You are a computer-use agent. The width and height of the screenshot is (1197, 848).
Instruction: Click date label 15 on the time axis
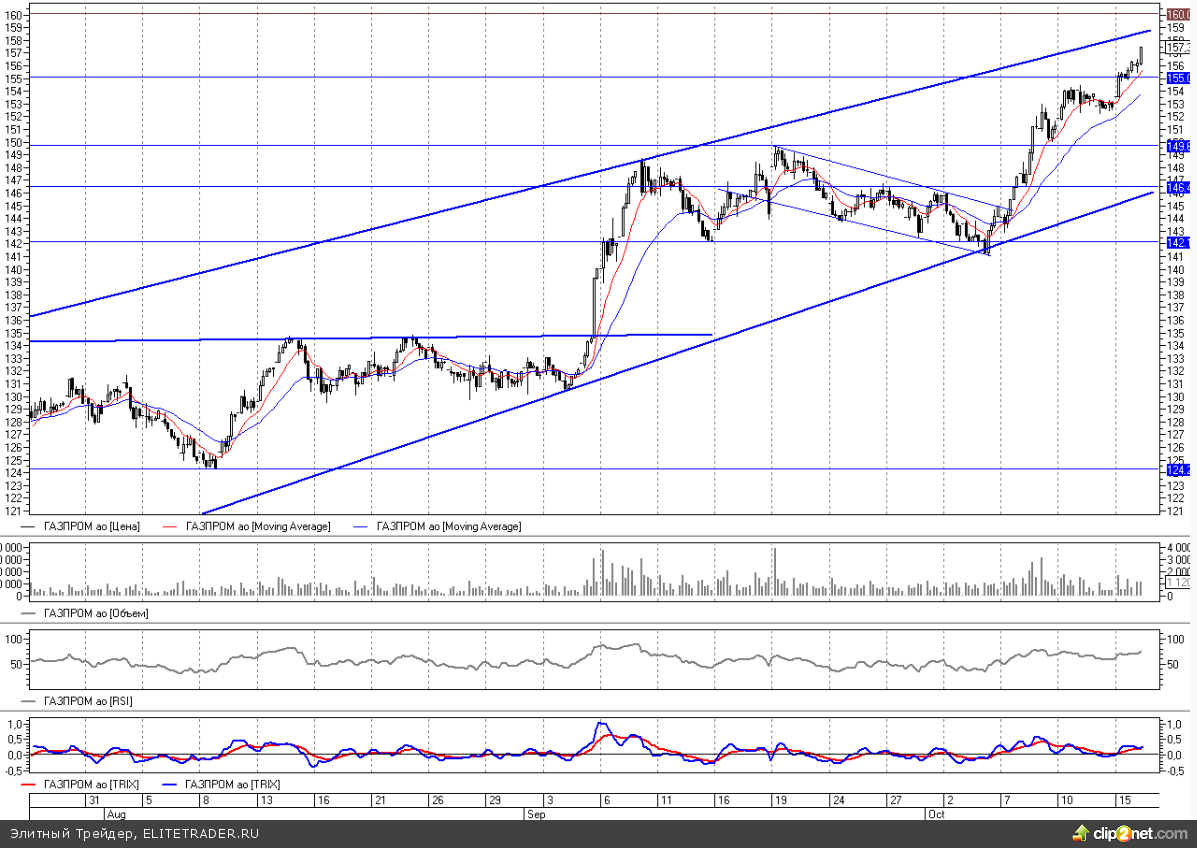point(1124,800)
